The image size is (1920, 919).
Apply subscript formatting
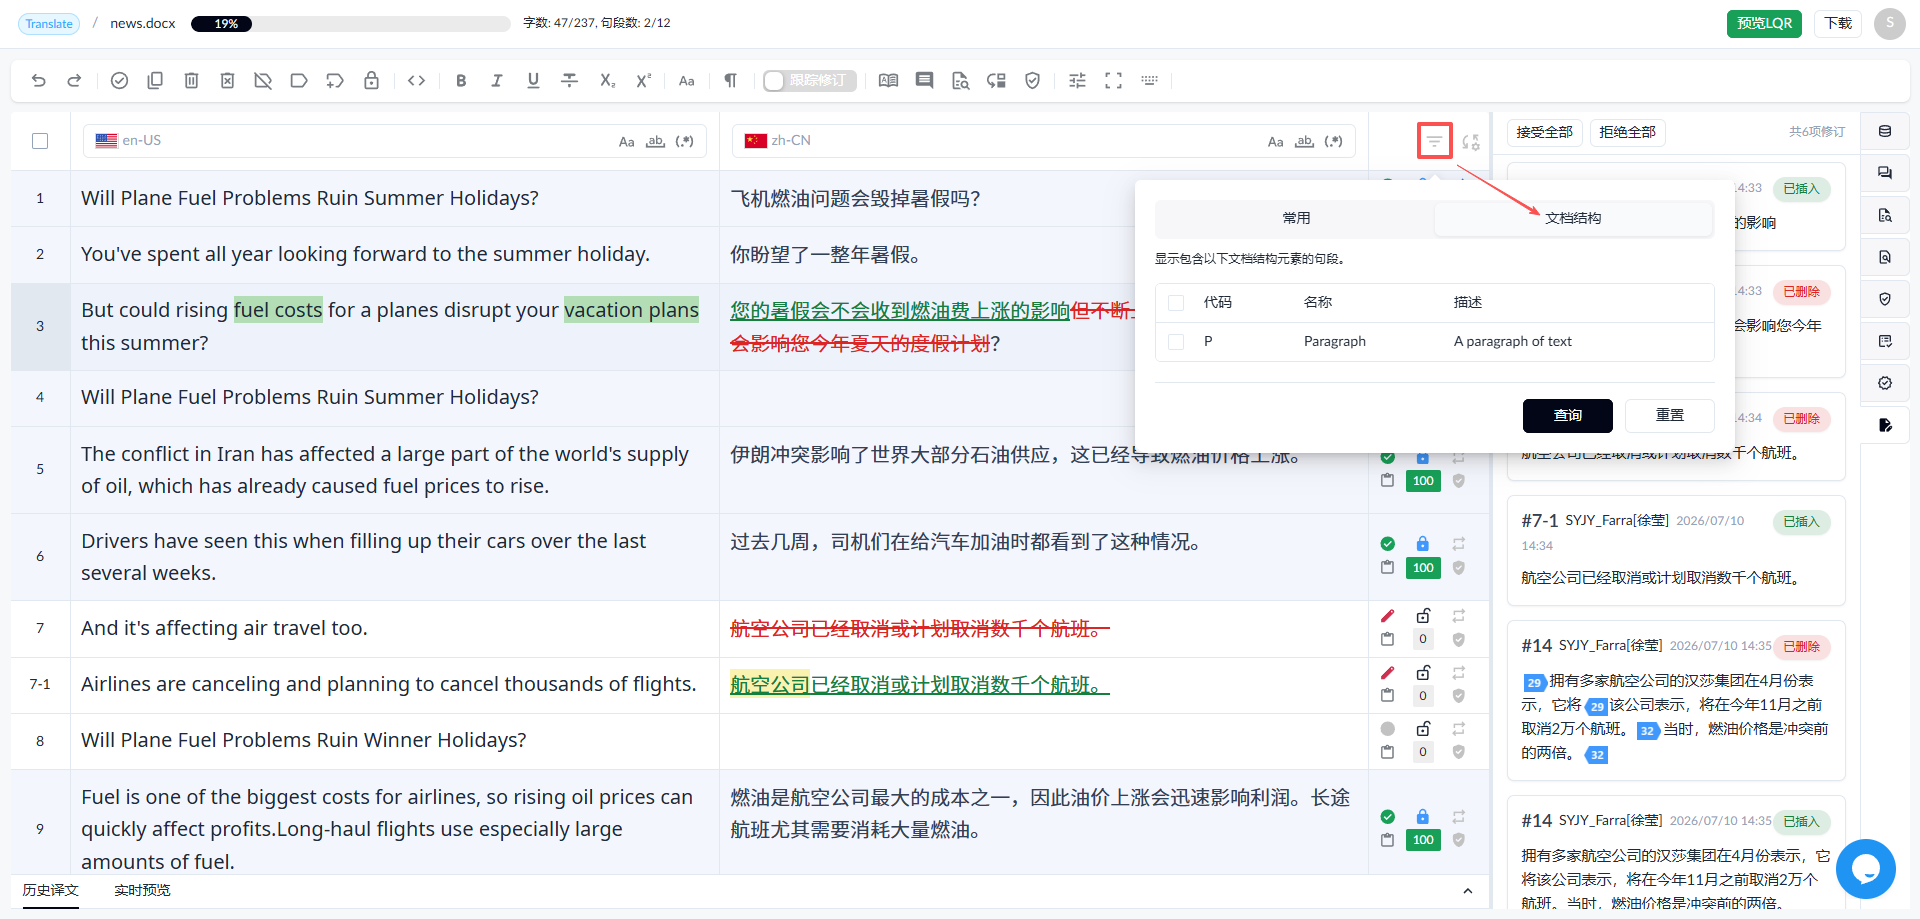607,81
